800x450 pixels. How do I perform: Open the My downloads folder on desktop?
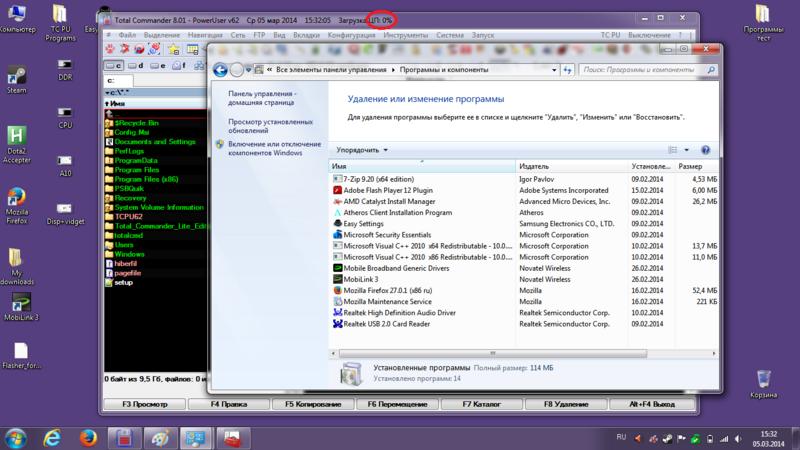click(x=16, y=266)
